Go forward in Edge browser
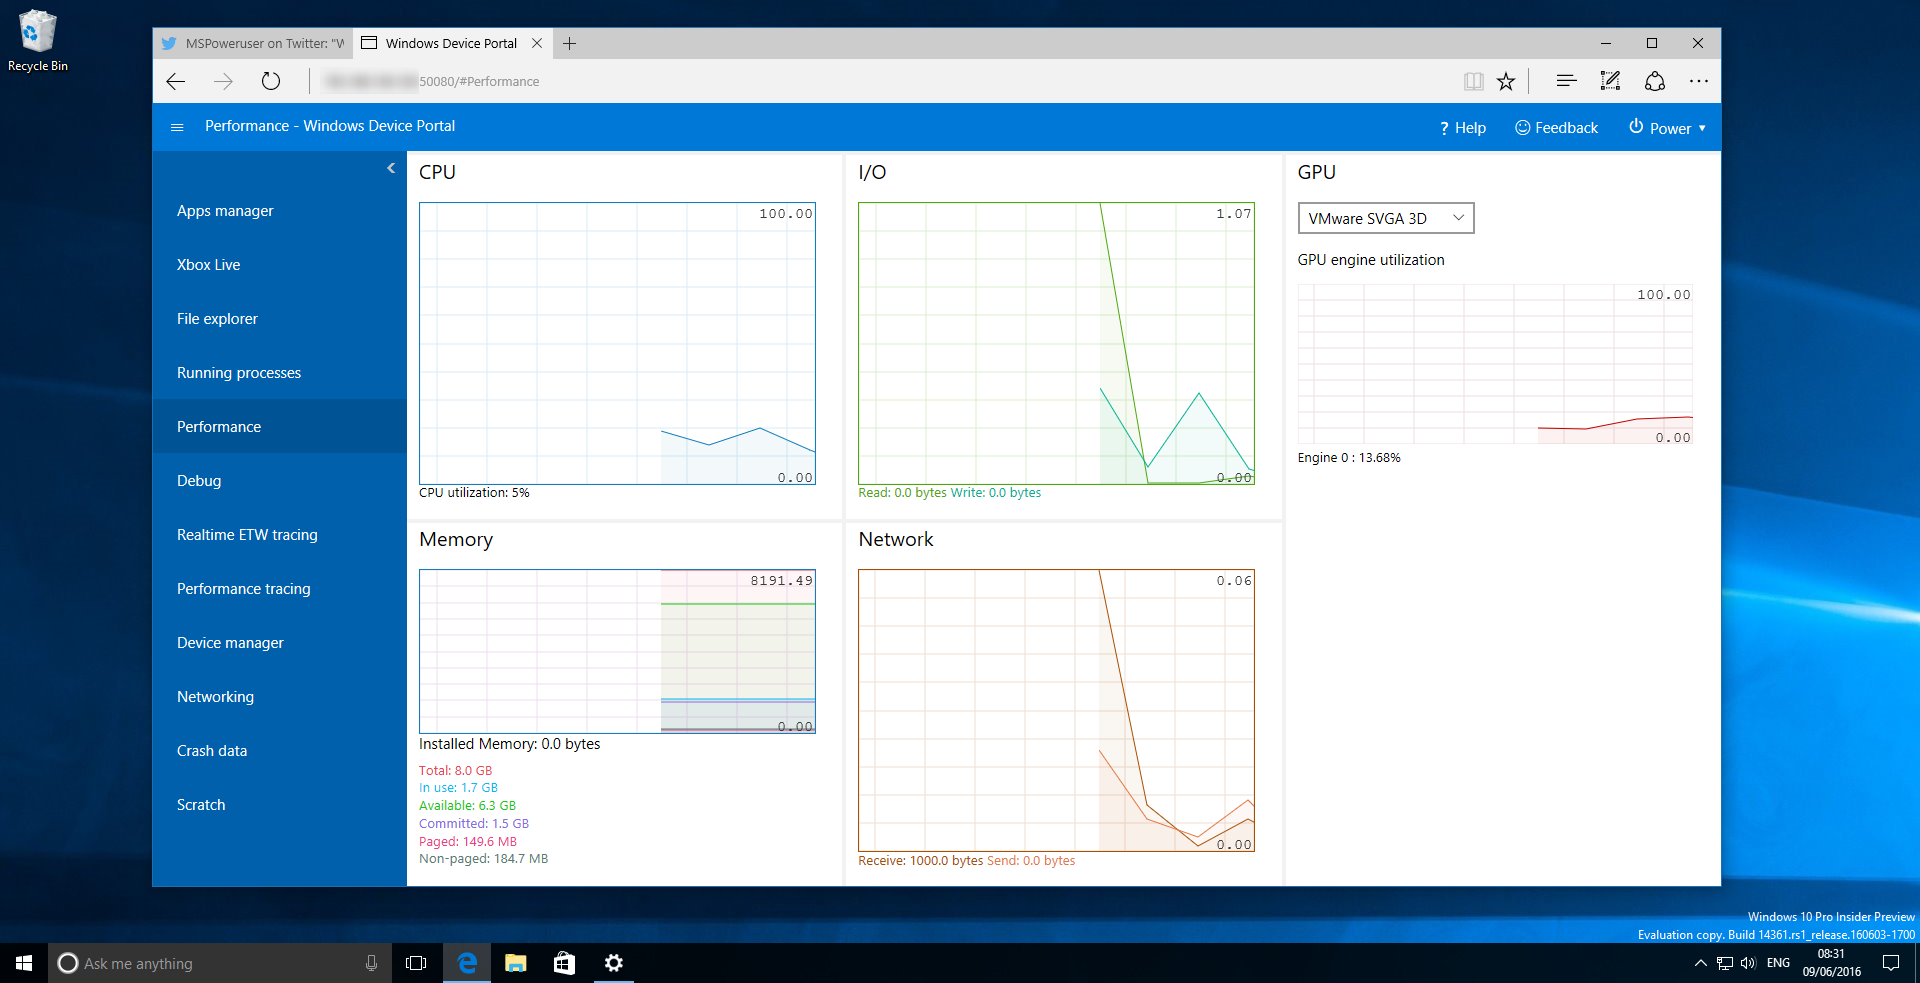This screenshot has height=983, width=1920. [x=223, y=81]
